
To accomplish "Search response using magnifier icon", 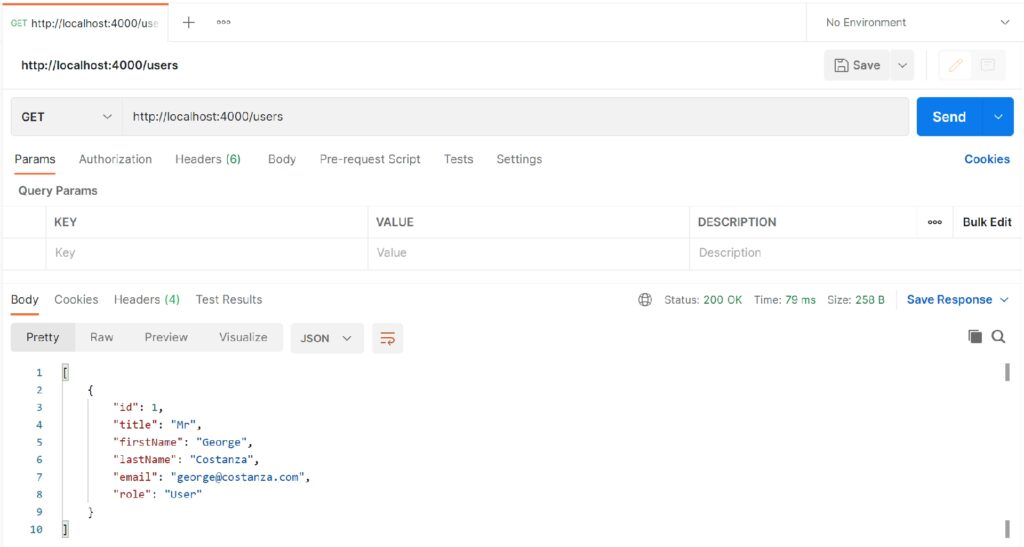I will [998, 337].
